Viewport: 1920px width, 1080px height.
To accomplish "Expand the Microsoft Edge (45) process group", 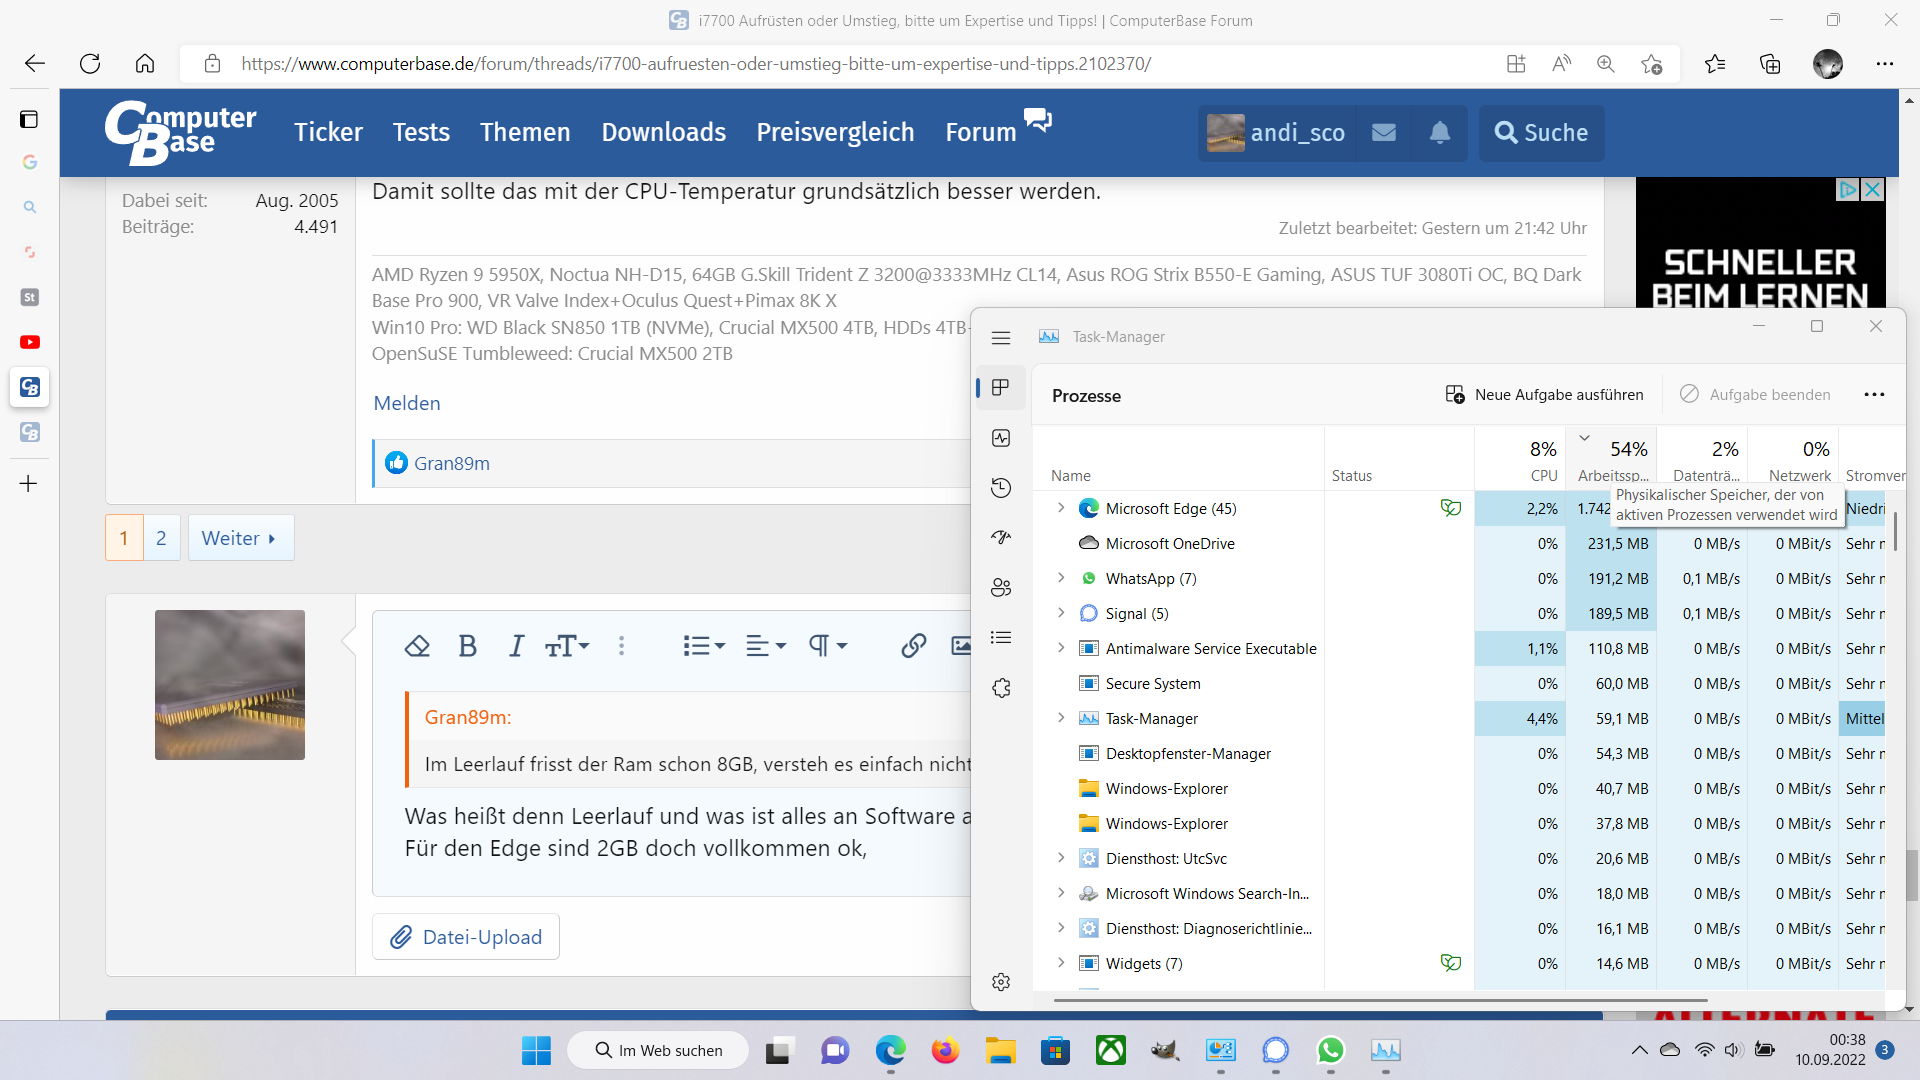I will click(1061, 508).
